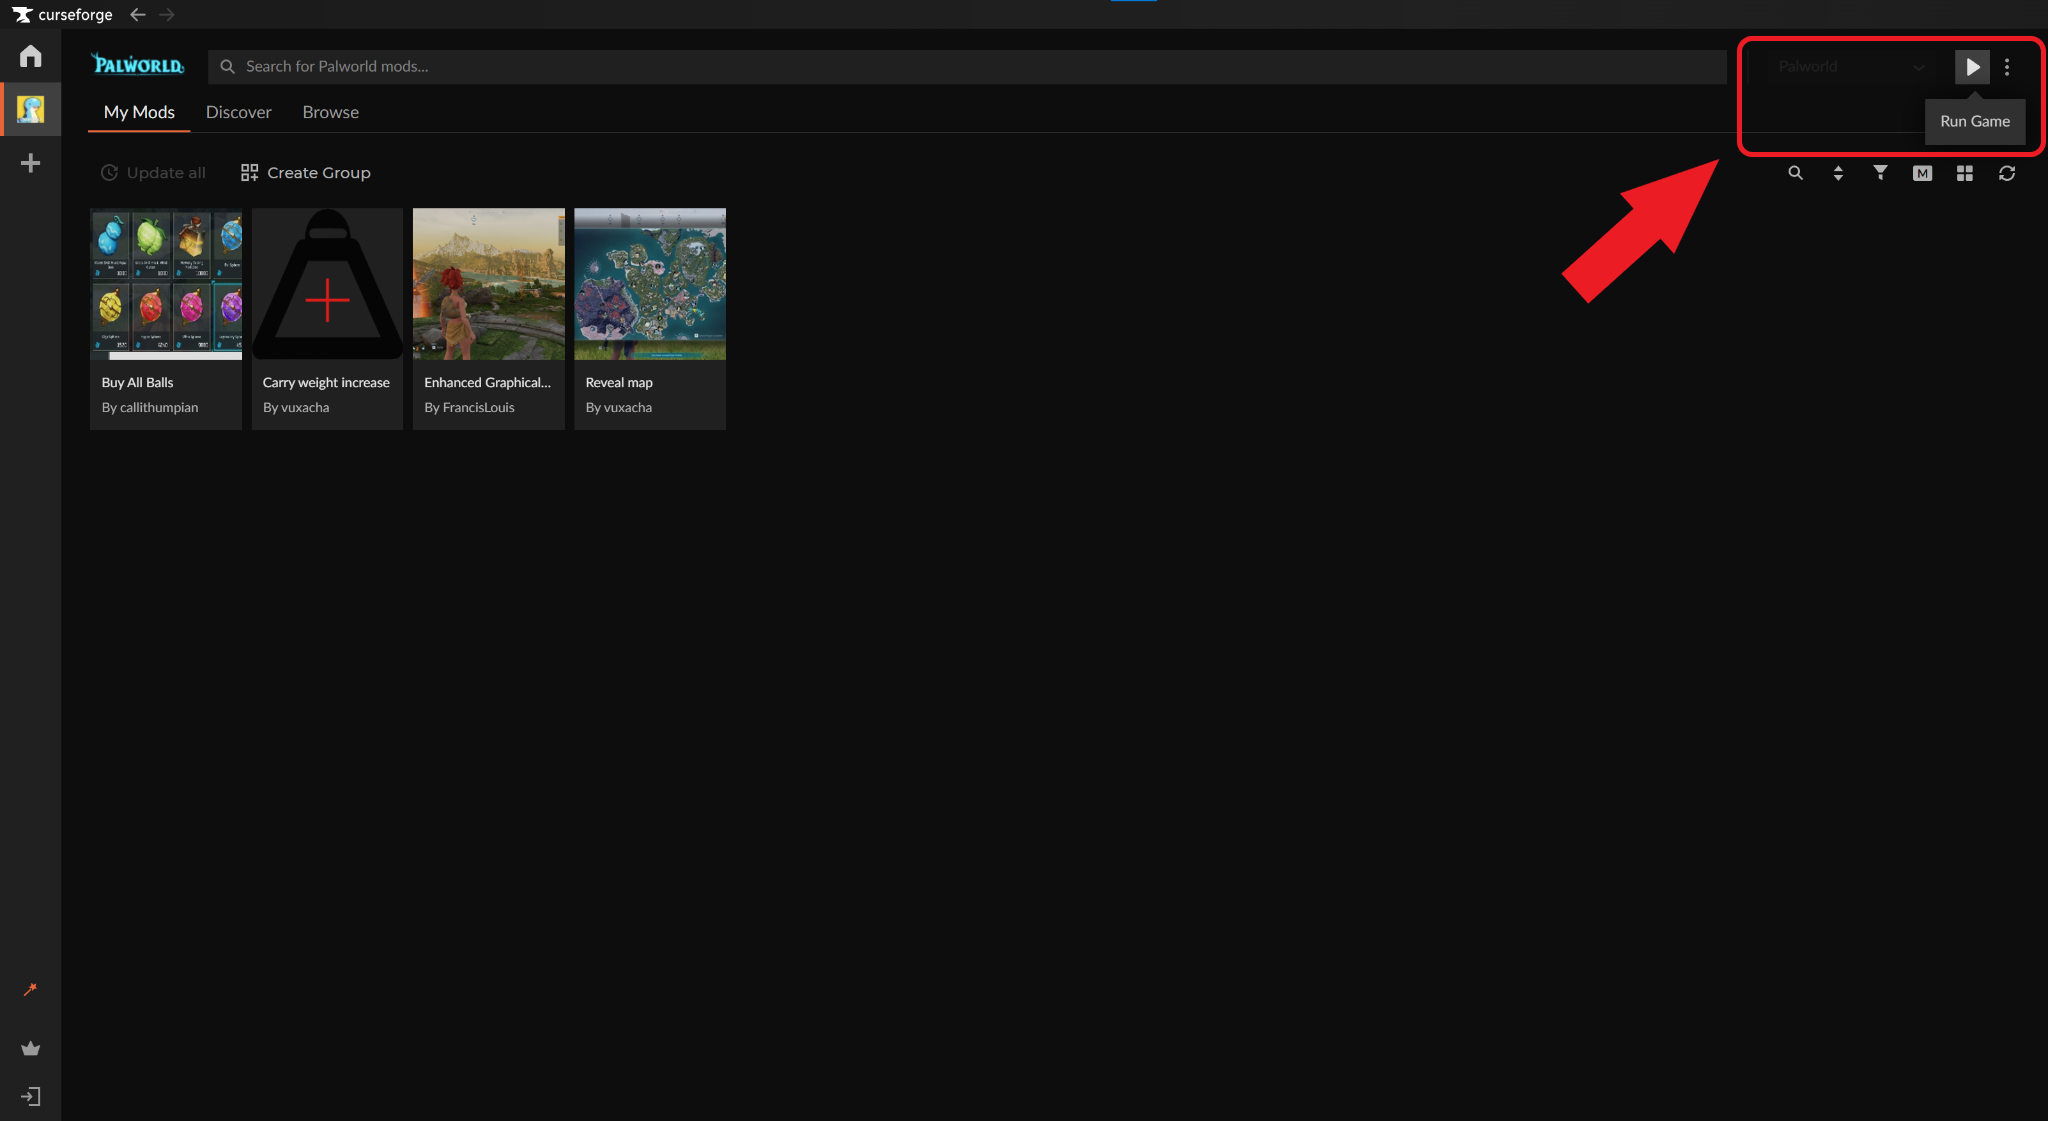Switch to grid view icon
The width and height of the screenshot is (2048, 1121).
point(1965,173)
